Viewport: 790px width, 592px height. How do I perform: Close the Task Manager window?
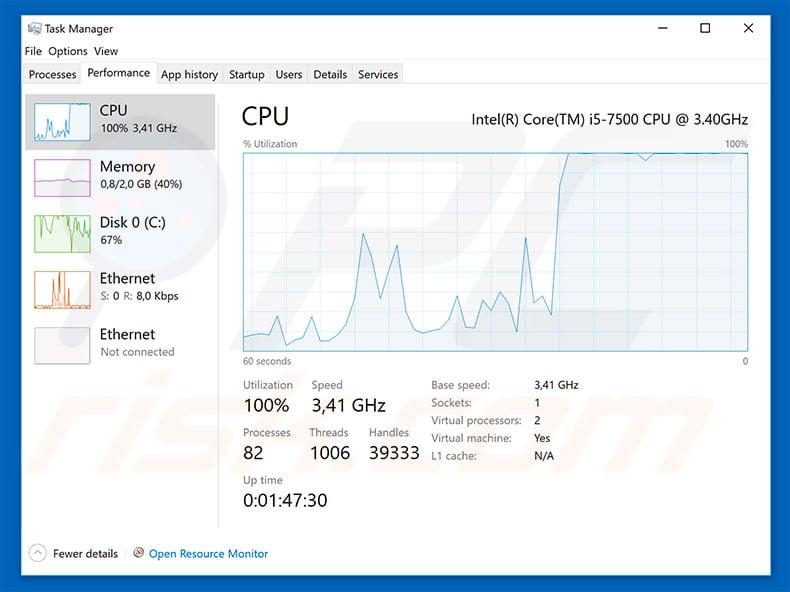748,28
